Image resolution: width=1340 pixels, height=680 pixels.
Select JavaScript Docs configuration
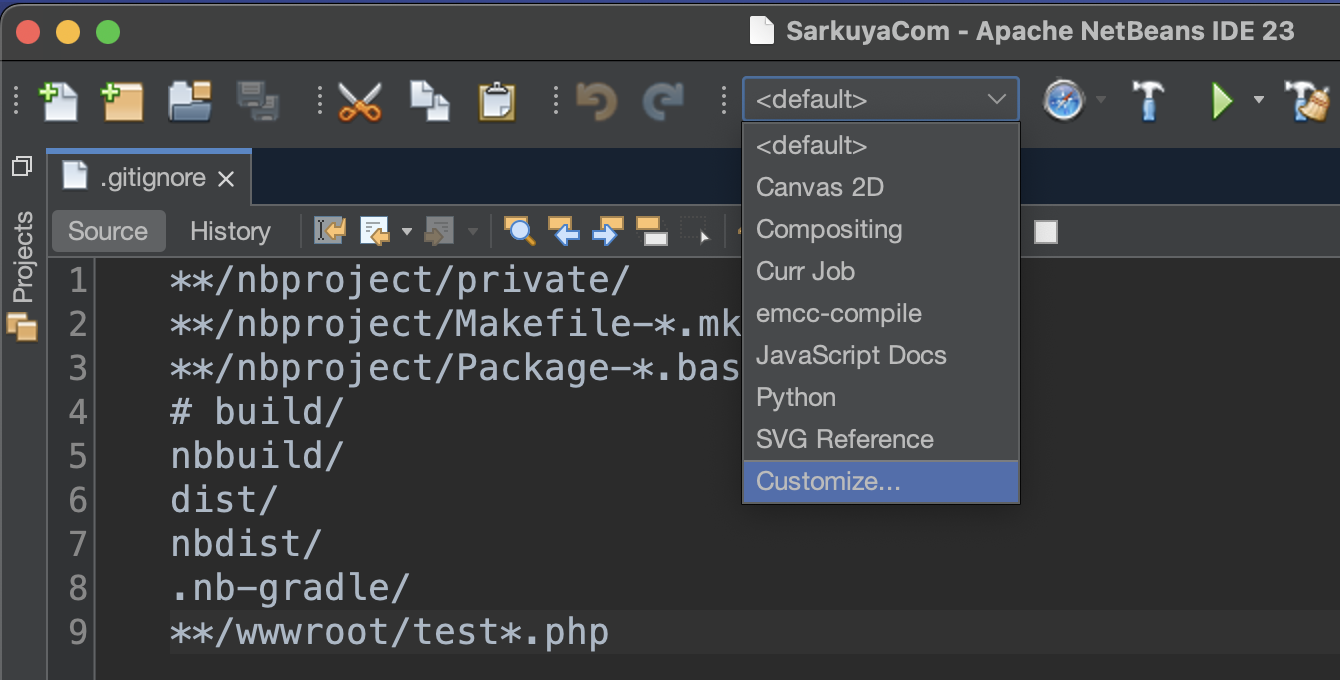pyautogui.click(x=881, y=355)
